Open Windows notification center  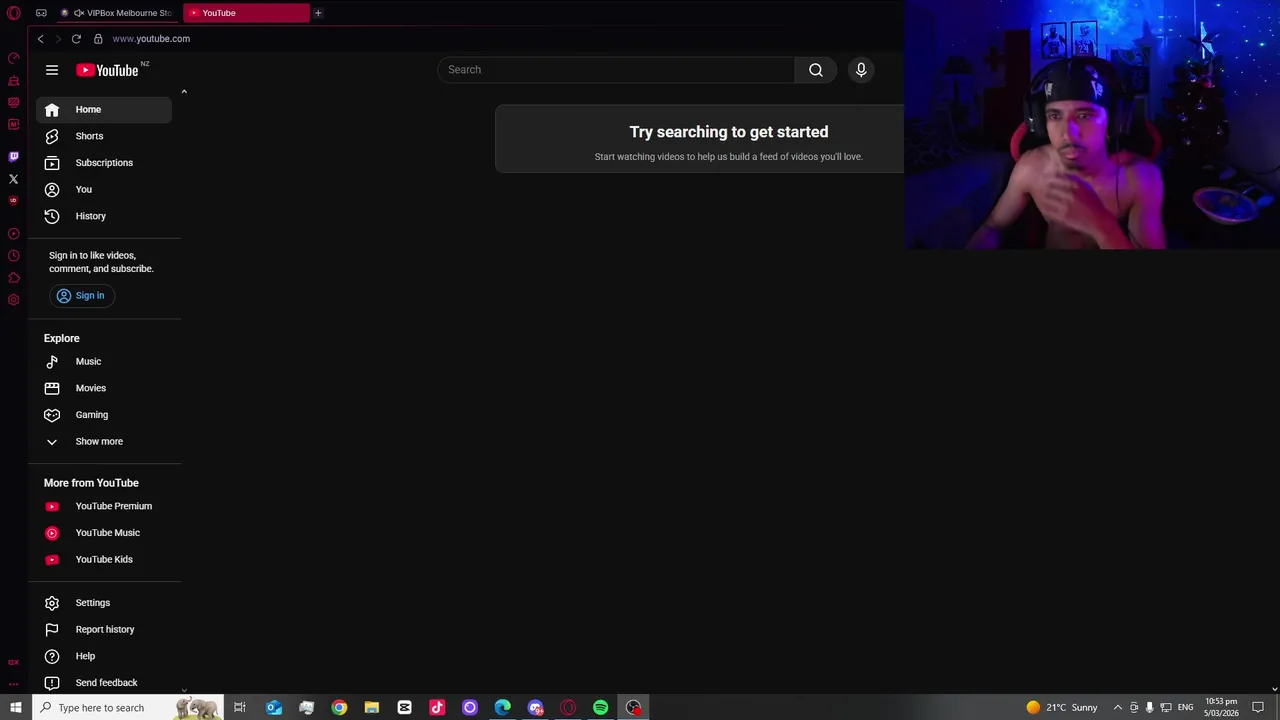(1258, 708)
